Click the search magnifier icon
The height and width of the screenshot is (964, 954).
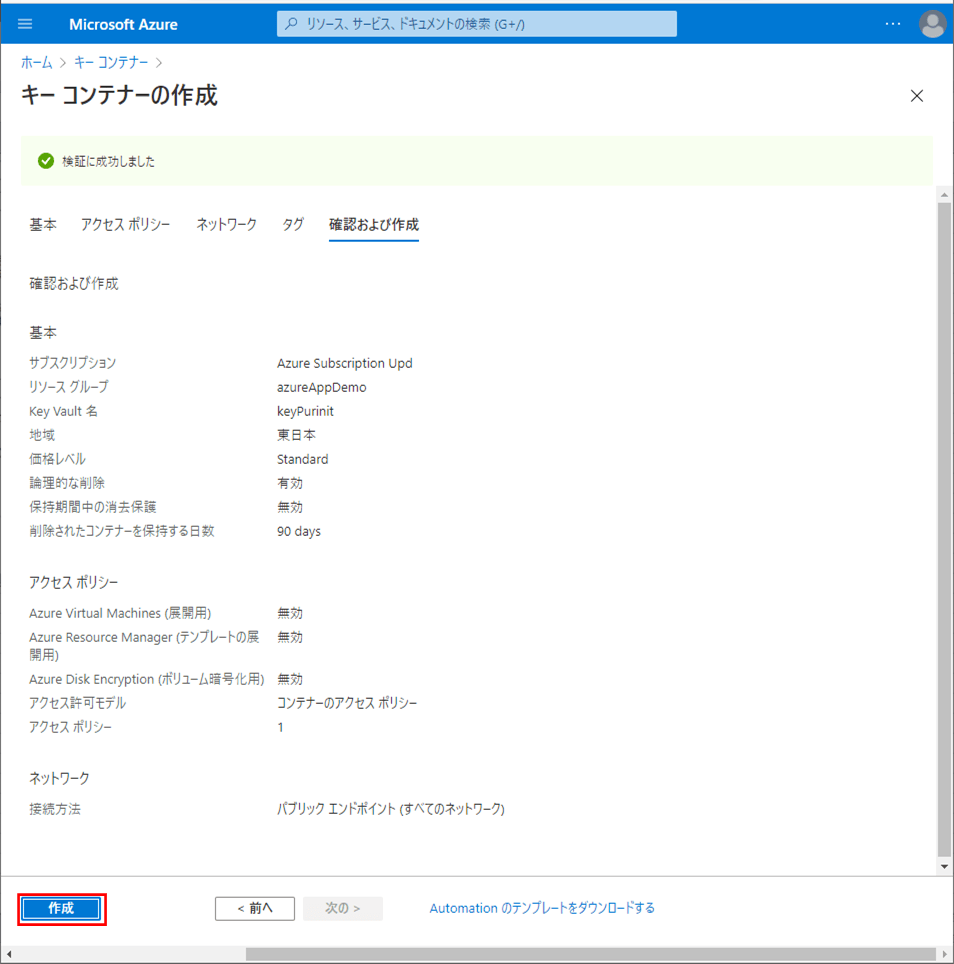291,24
